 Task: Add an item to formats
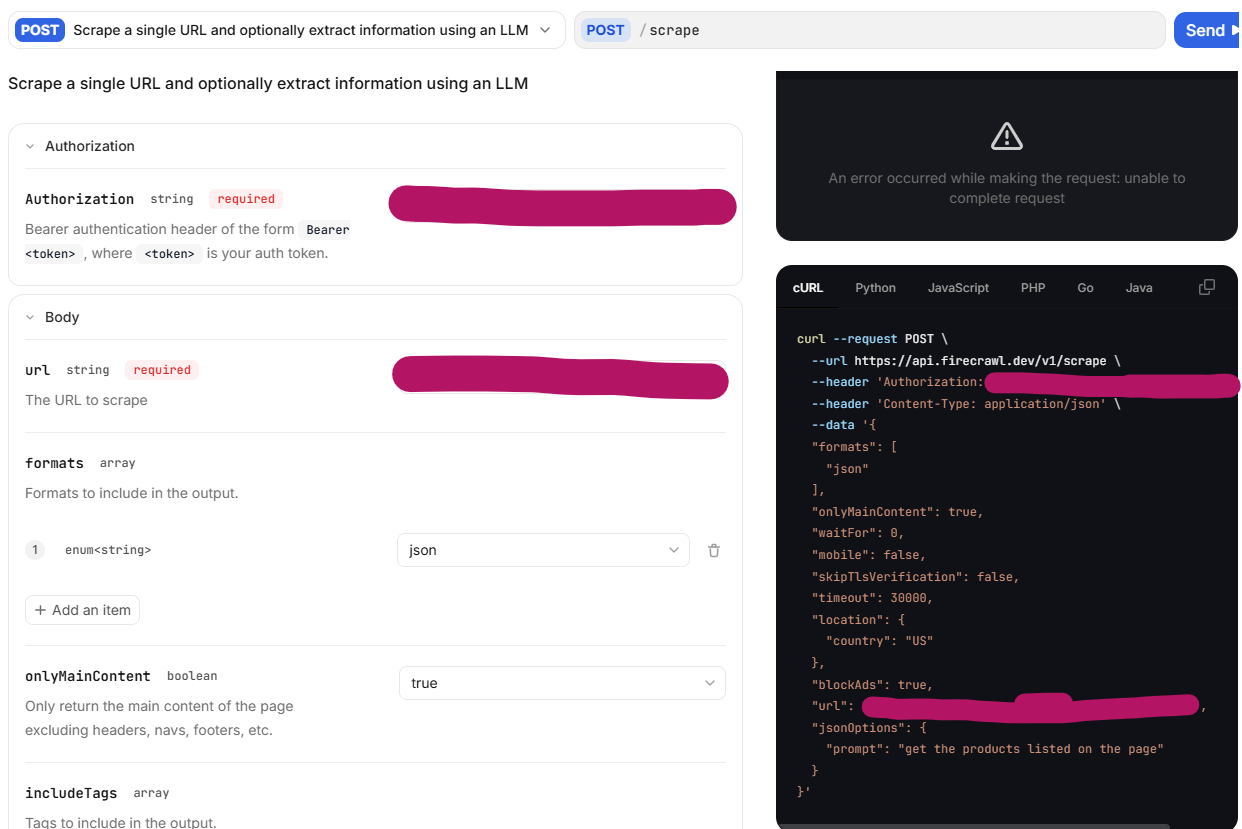(x=83, y=610)
